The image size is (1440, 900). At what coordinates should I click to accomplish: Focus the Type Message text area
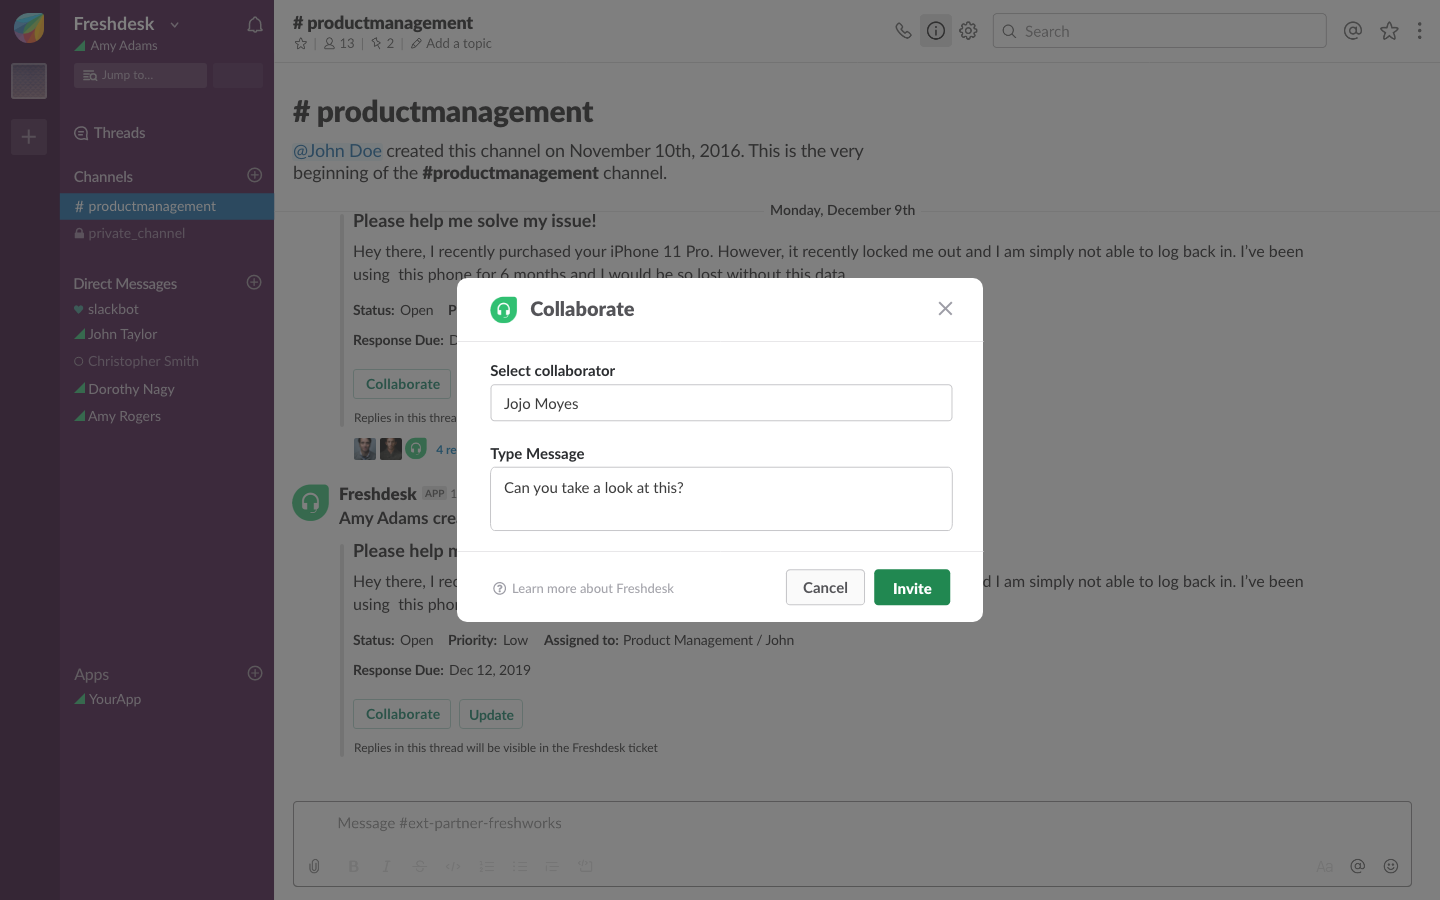click(x=721, y=499)
